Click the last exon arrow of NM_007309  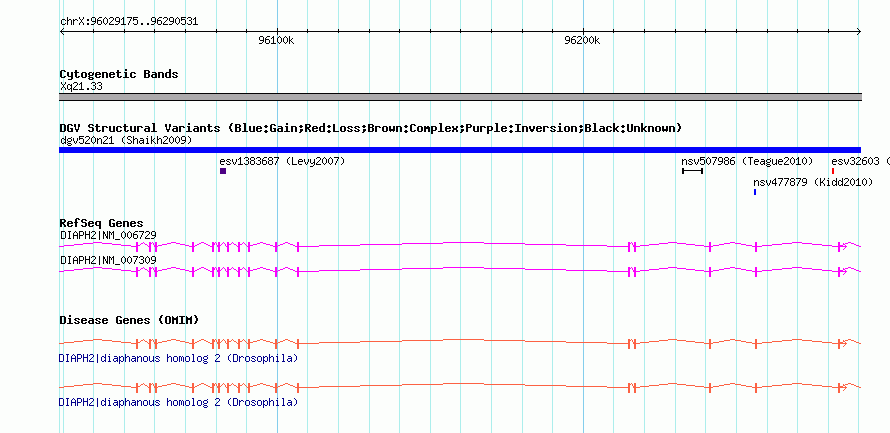click(842, 272)
